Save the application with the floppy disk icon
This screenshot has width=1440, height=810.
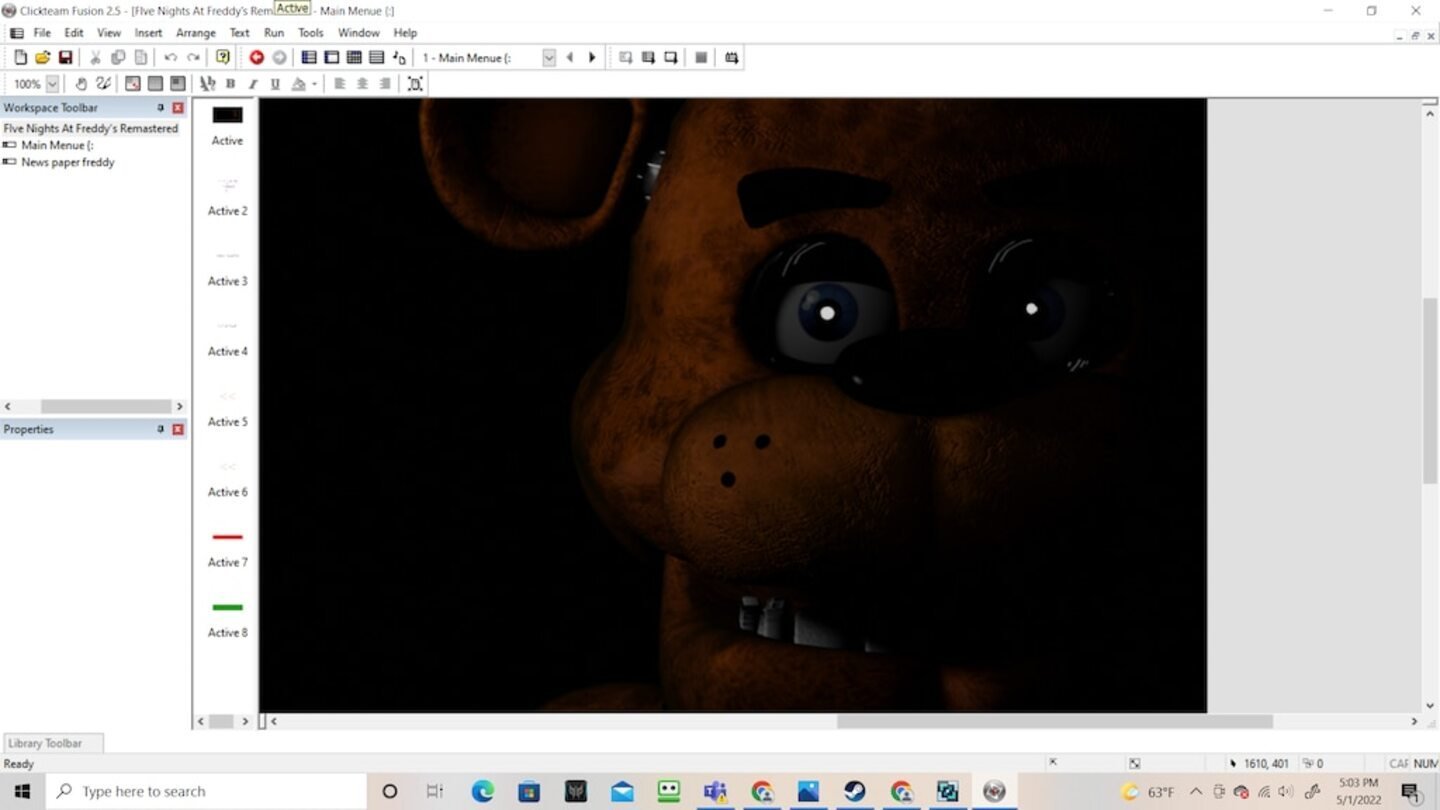pyautogui.click(x=65, y=58)
